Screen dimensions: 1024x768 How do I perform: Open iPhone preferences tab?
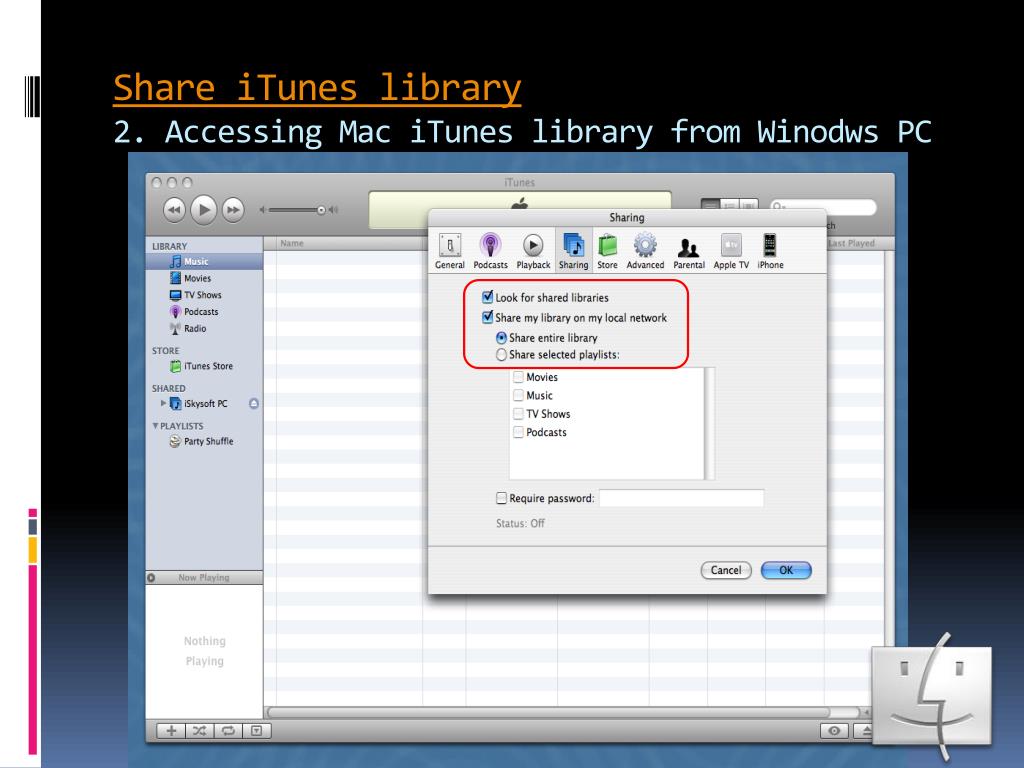770,251
